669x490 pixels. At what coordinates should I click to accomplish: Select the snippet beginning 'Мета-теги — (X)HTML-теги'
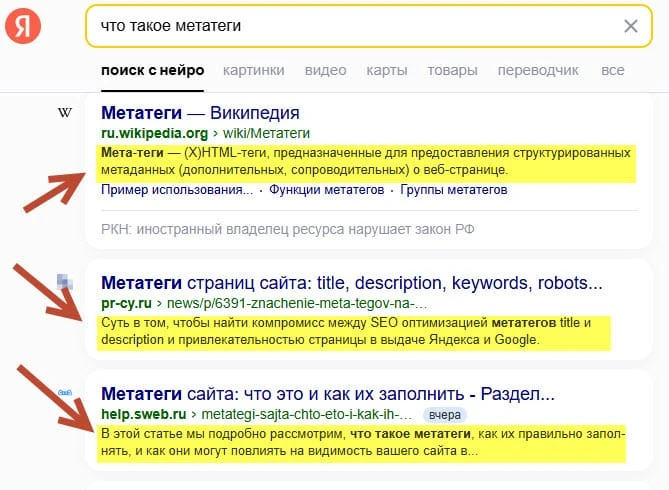click(366, 161)
